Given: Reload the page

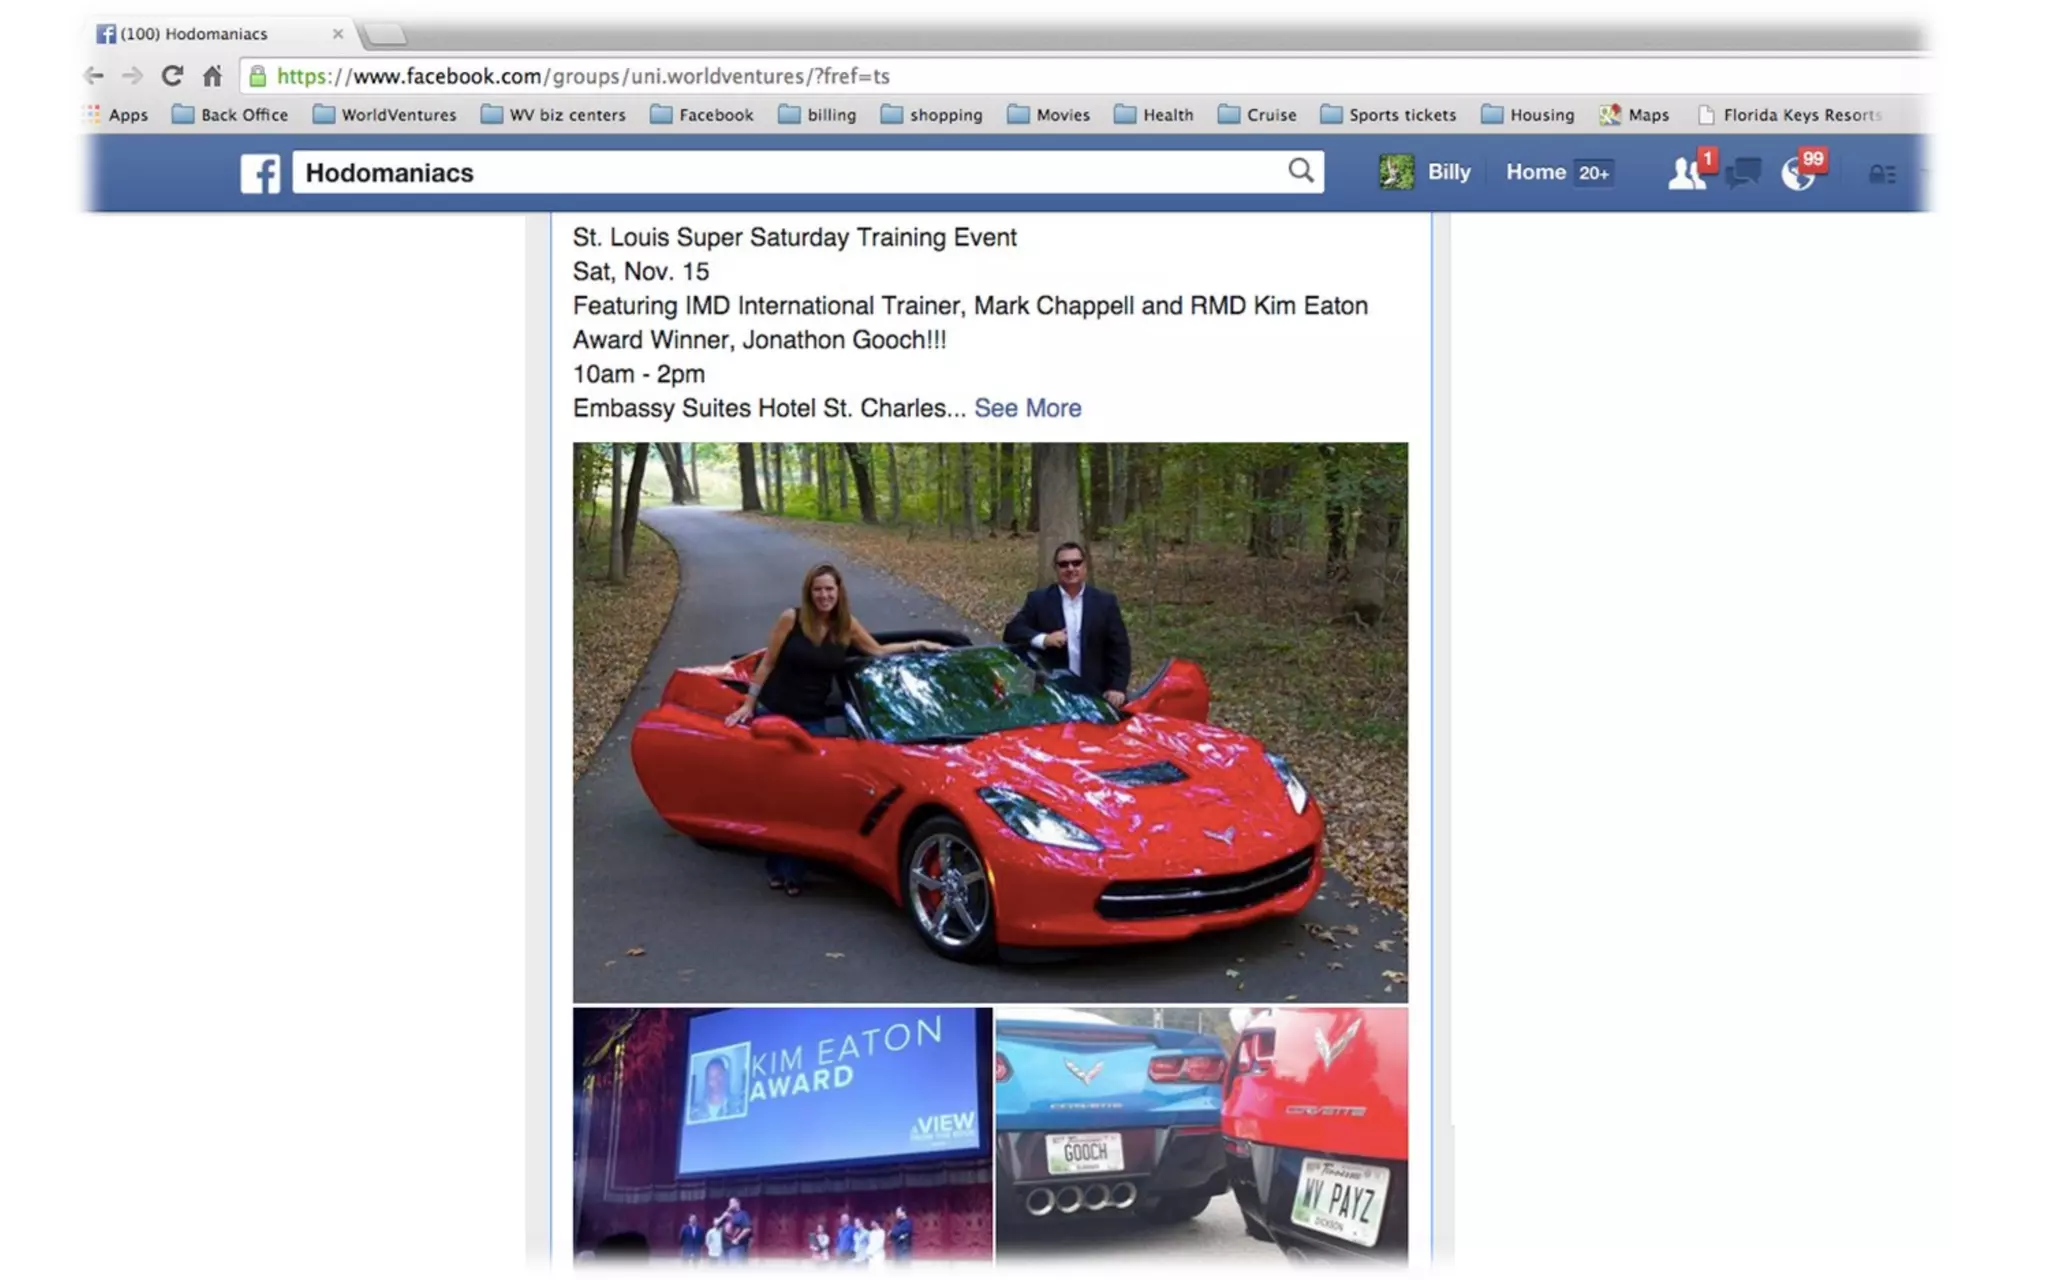Looking at the screenshot, I should [172, 76].
